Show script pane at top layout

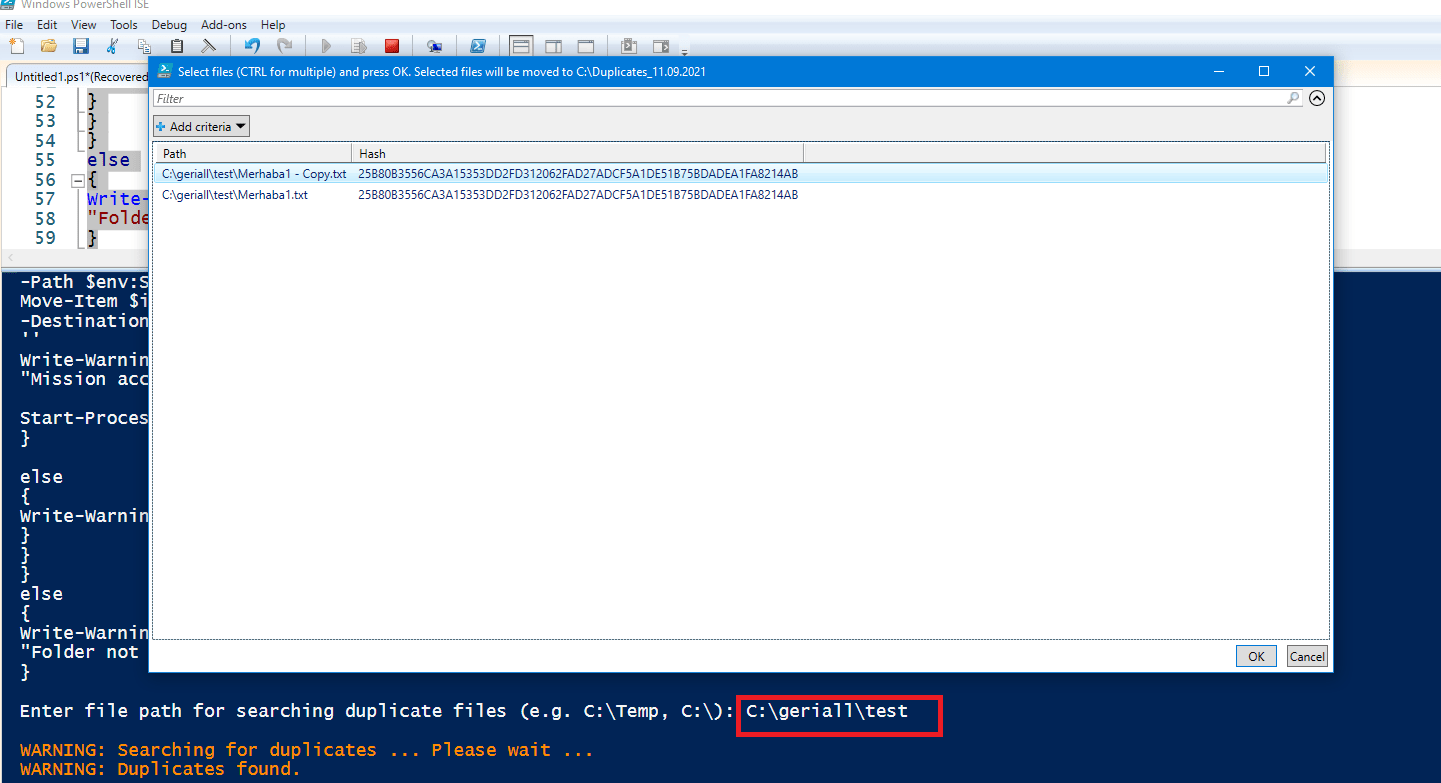(x=520, y=46)
